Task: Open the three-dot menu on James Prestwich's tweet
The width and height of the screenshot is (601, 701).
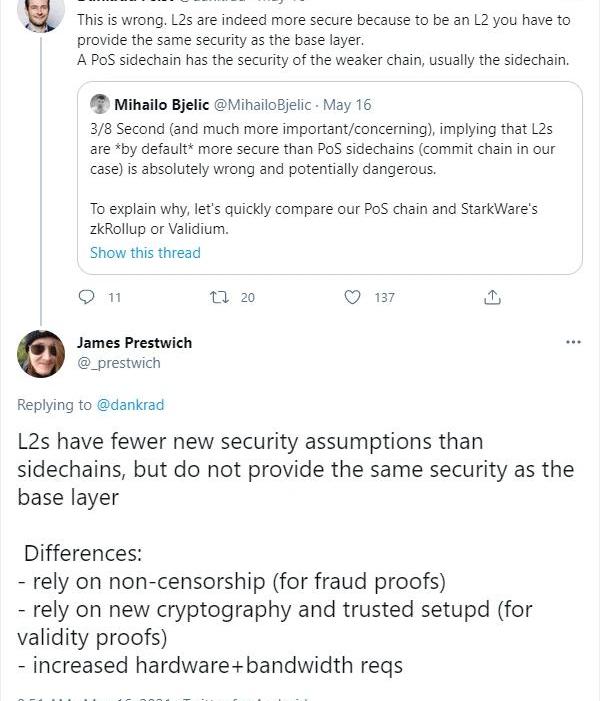Action: [x=573, y=342]
